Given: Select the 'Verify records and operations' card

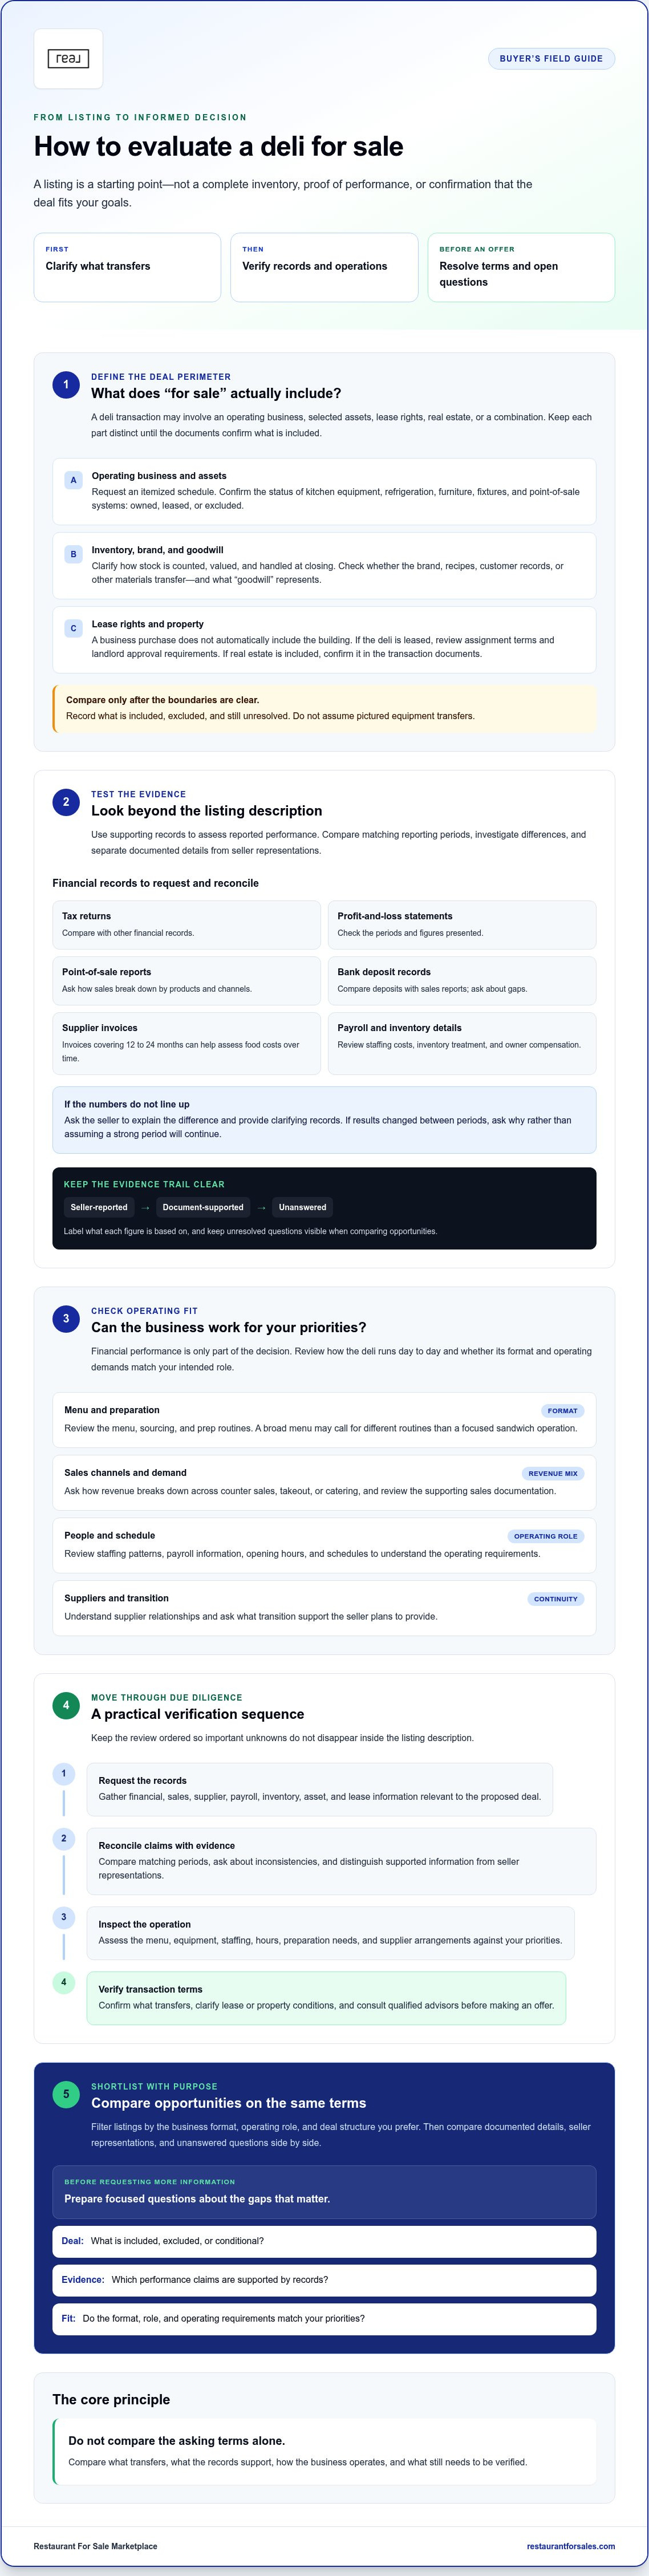Looking at the screenshot, I should tap(324, 267).
